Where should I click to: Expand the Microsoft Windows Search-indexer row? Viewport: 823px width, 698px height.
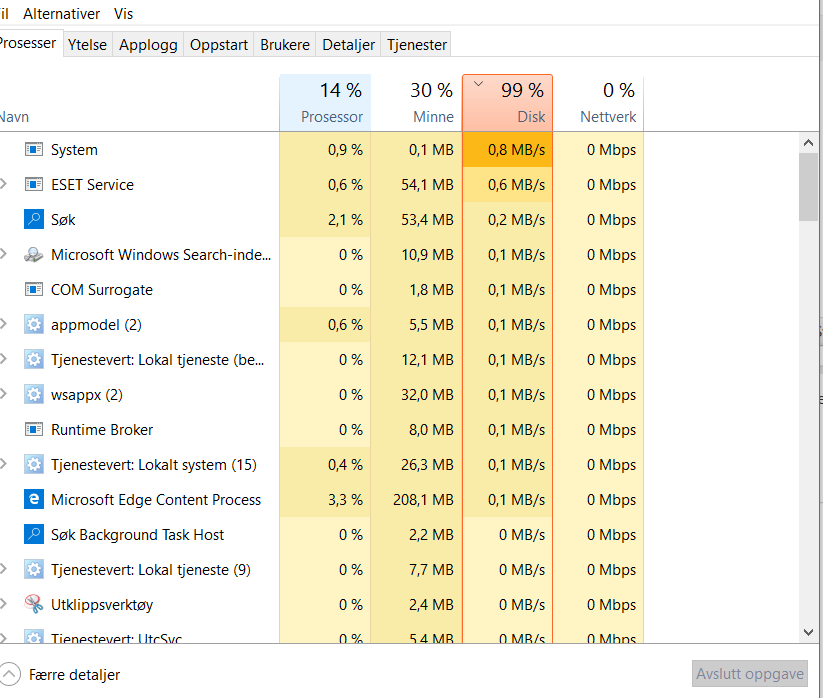pos(4,254)
